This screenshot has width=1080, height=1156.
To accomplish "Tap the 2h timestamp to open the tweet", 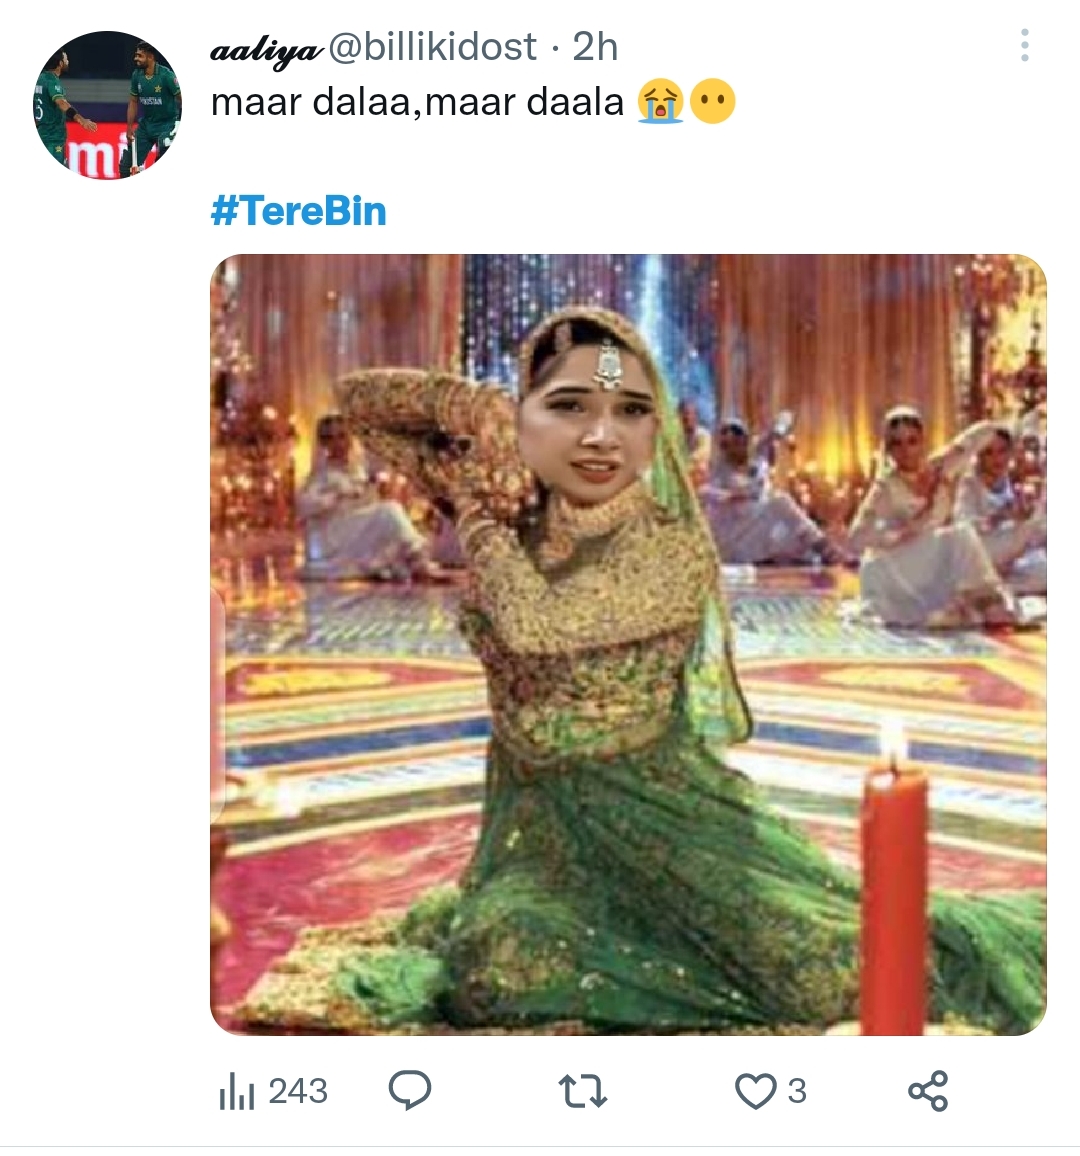I will (593, 46).
